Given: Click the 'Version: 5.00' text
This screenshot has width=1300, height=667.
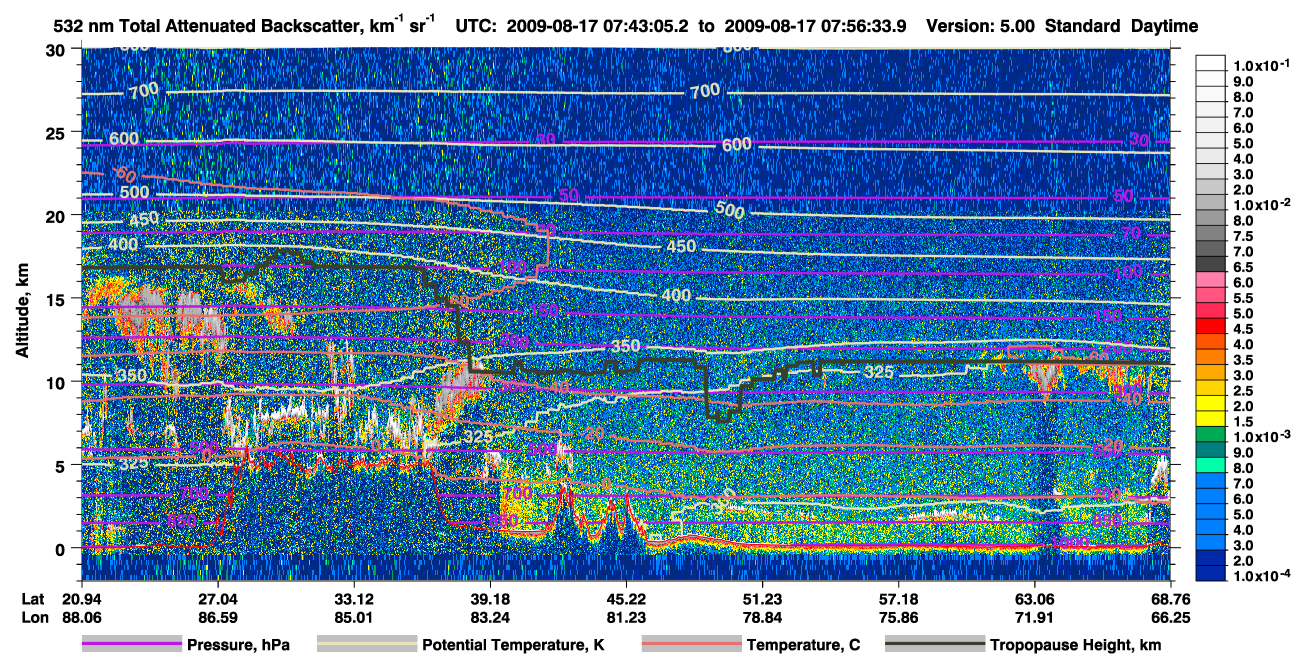Looking at the screenshot, I should coord(980,25).
